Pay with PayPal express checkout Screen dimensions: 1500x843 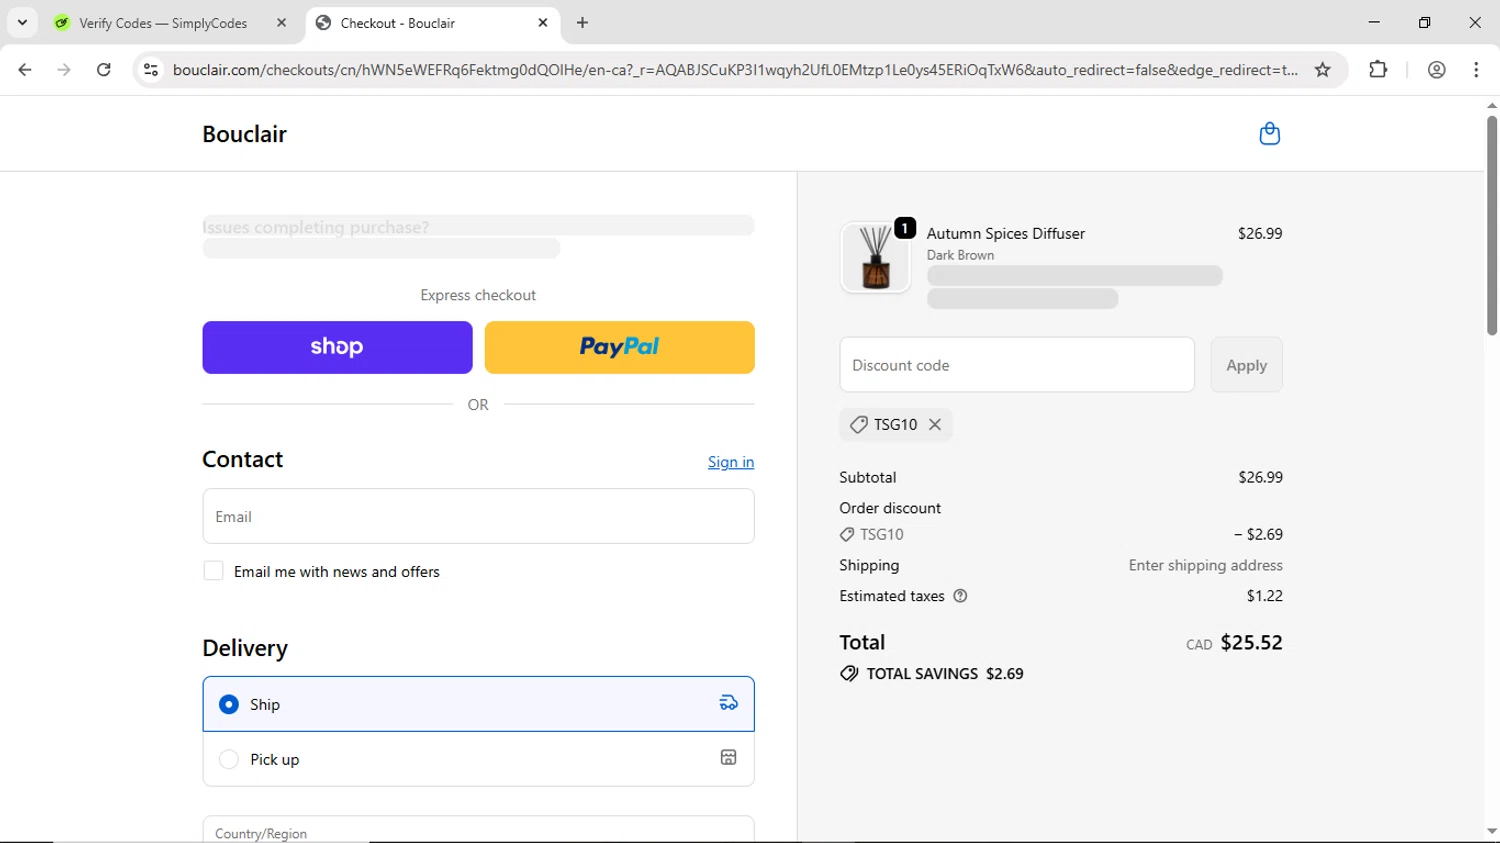click(619, 347)
